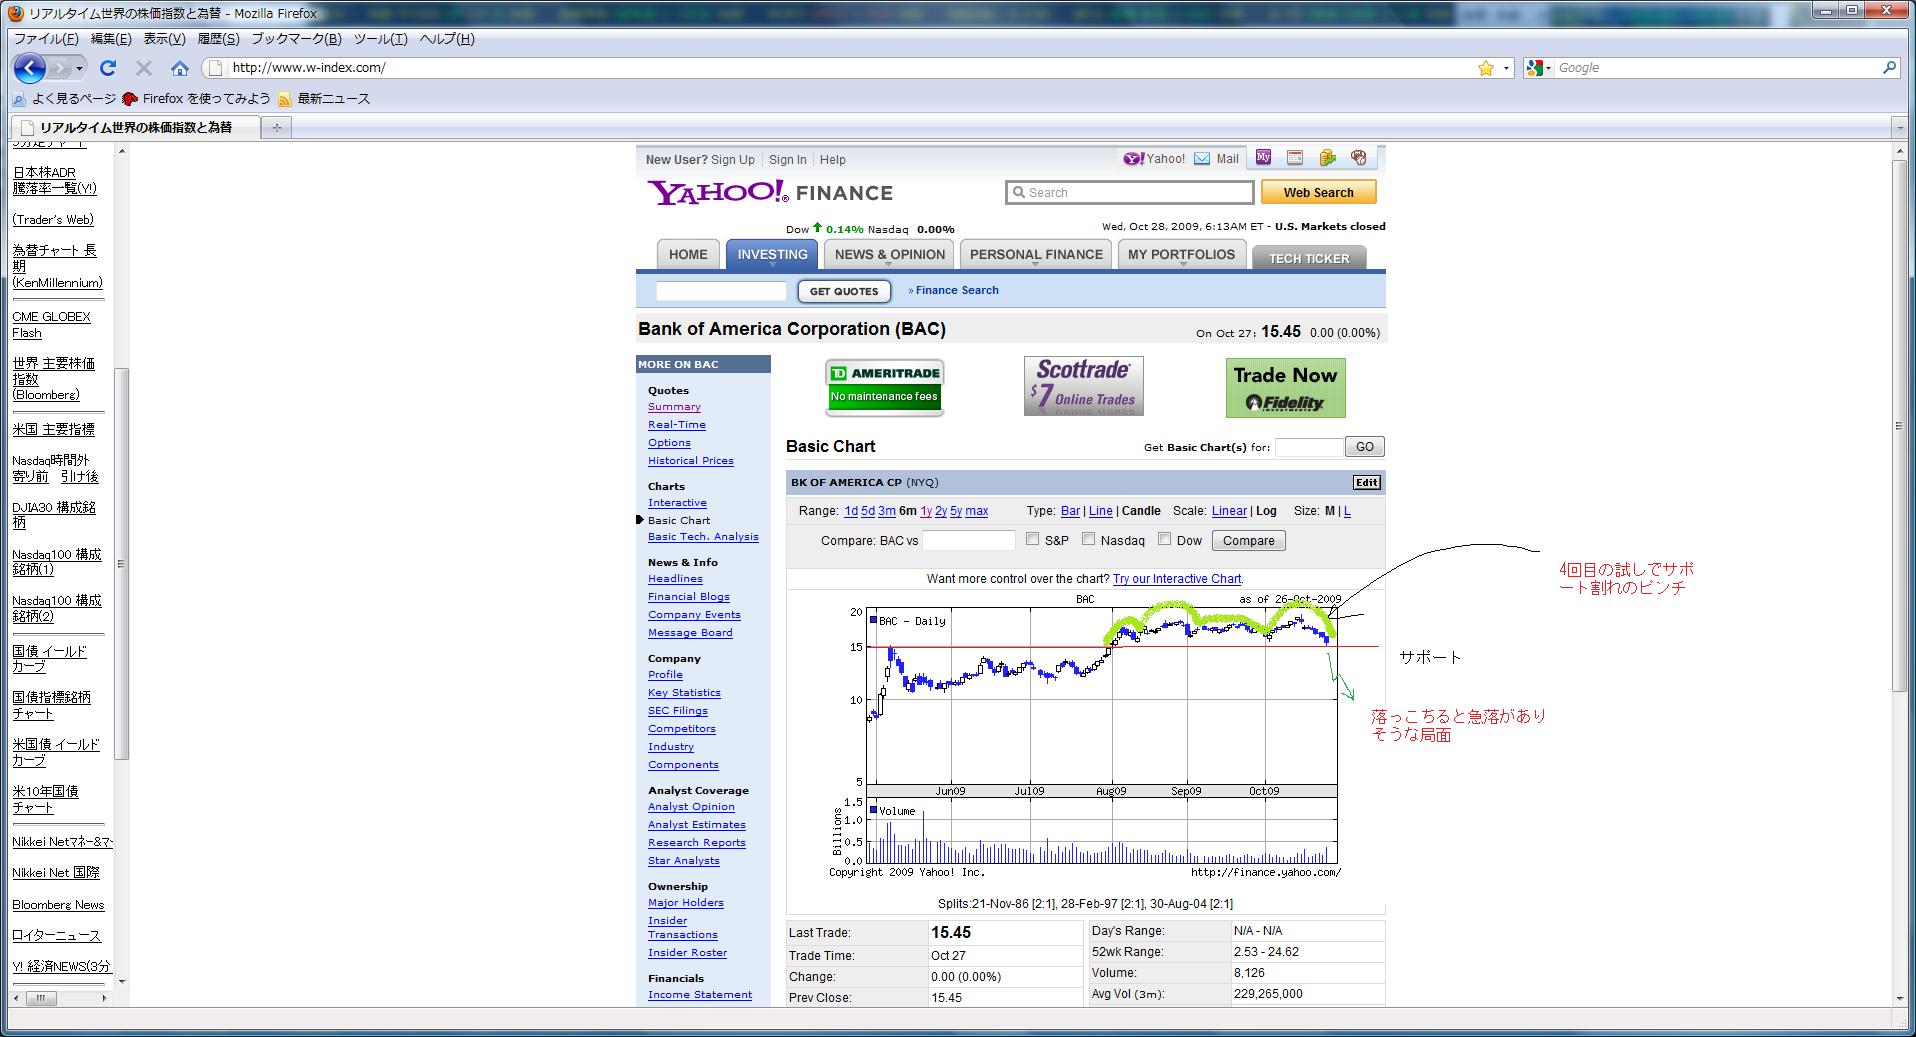Open the Historical Prices link

[690, 461]
